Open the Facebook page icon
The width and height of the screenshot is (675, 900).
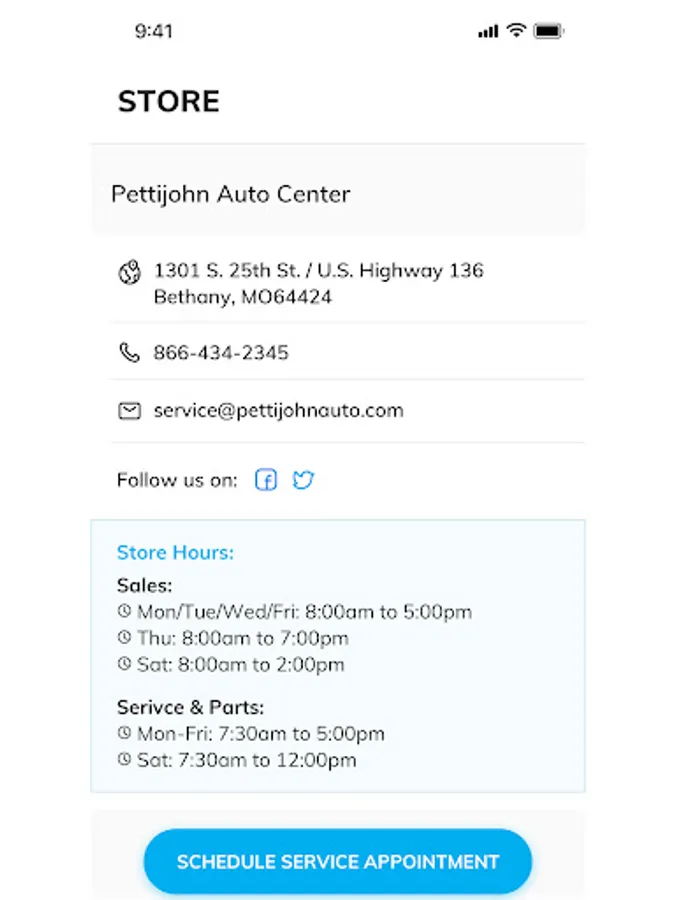[x=266, y=479]
